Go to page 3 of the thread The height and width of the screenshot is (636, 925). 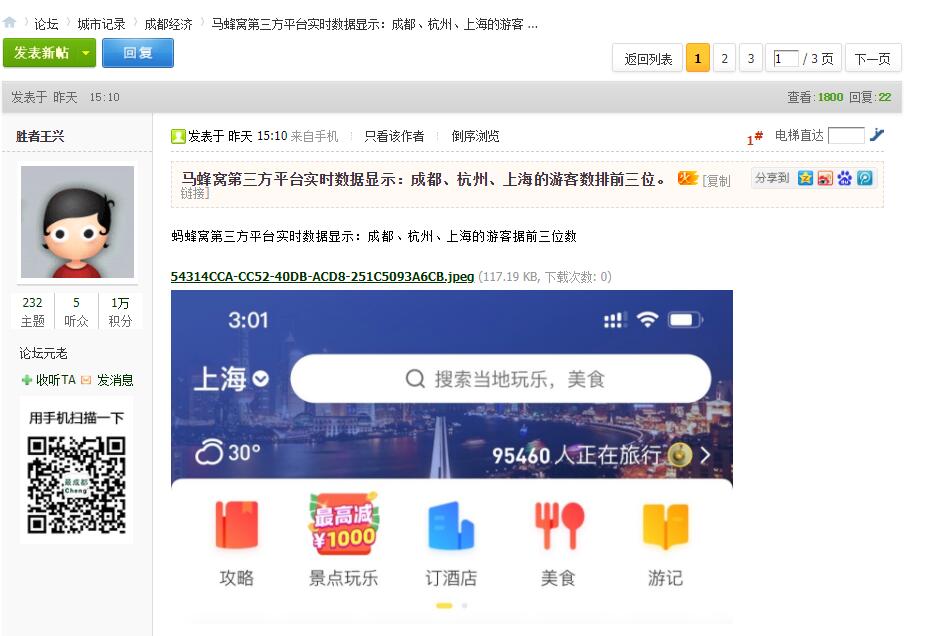click(x=750, y=58)
